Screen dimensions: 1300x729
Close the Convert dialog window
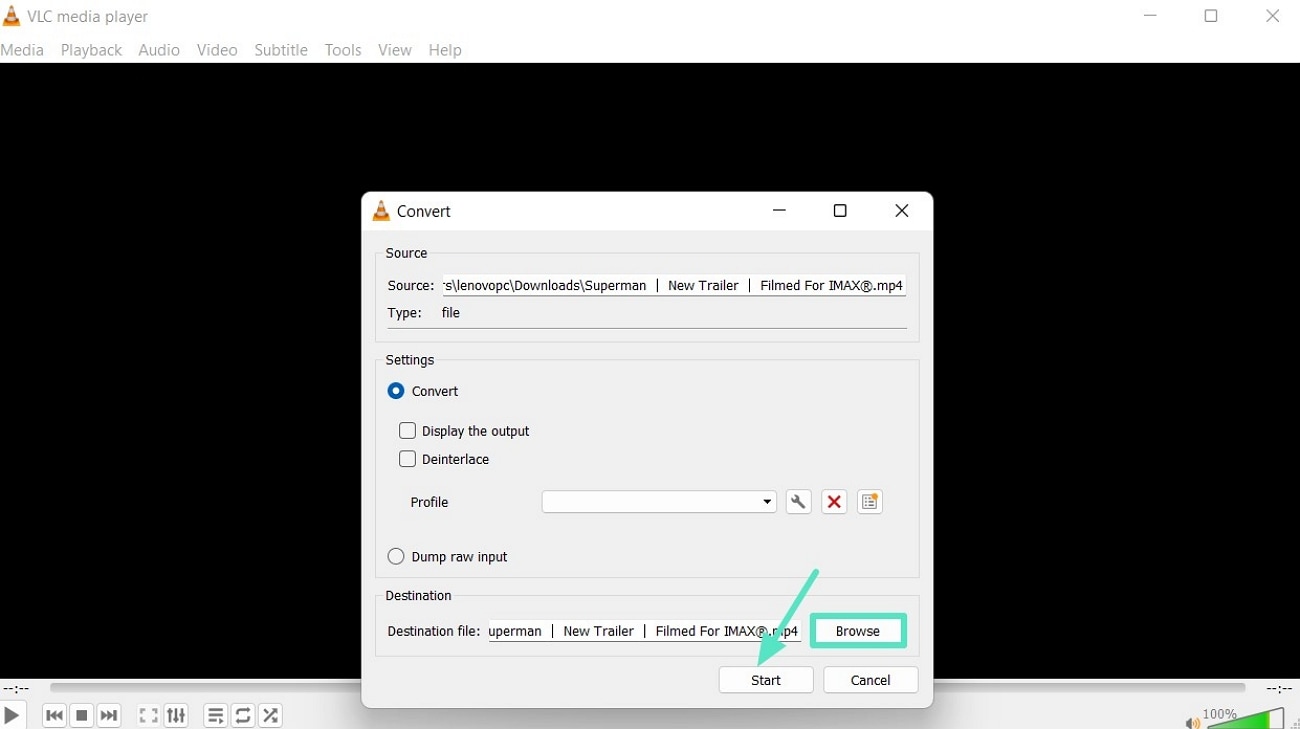coord(902,211)
